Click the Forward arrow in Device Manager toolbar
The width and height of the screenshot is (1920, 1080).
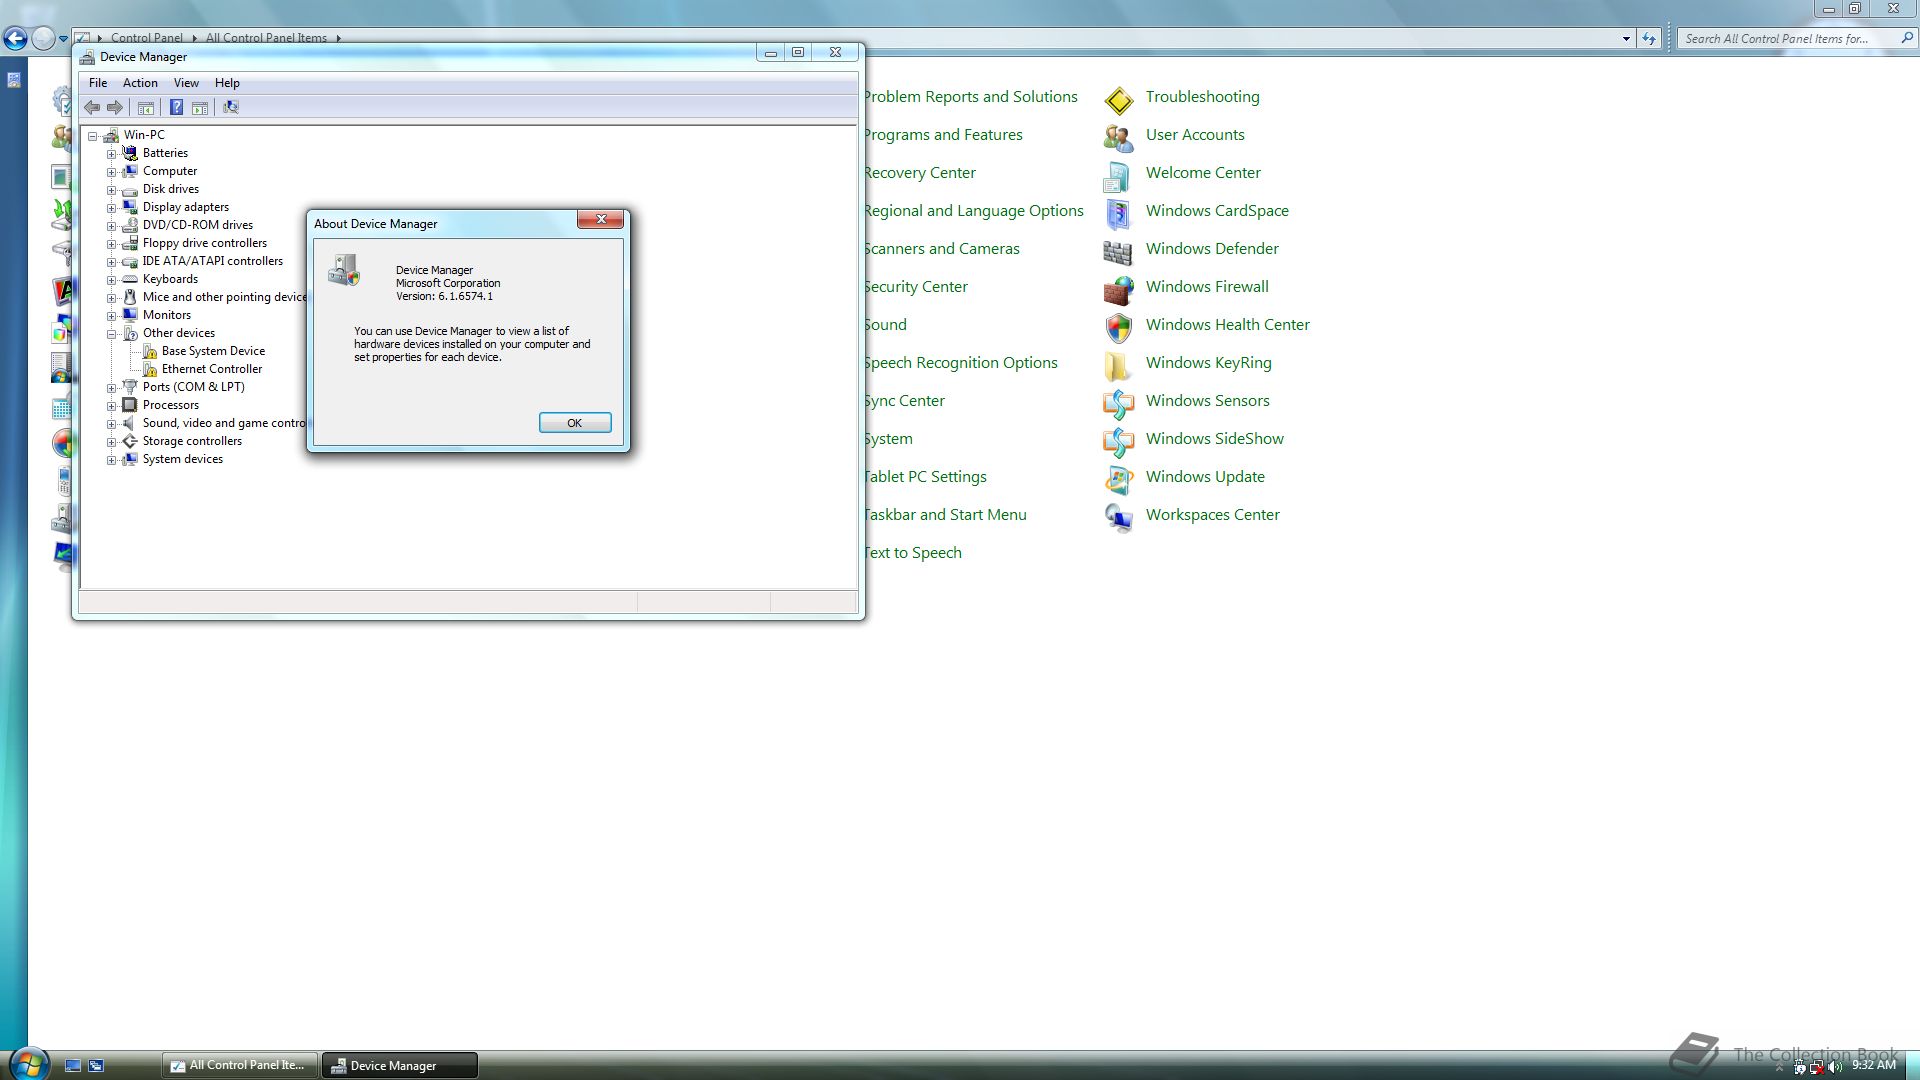point(115,107)
